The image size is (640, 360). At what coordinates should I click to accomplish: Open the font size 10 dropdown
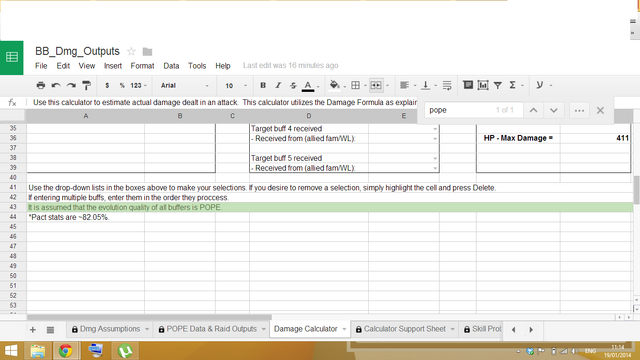(236, 85)
